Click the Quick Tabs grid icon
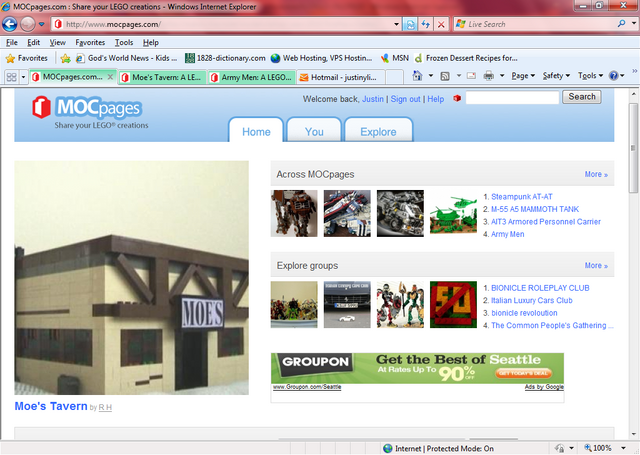Viewport: 640px width, 455px height. point(11,77)
